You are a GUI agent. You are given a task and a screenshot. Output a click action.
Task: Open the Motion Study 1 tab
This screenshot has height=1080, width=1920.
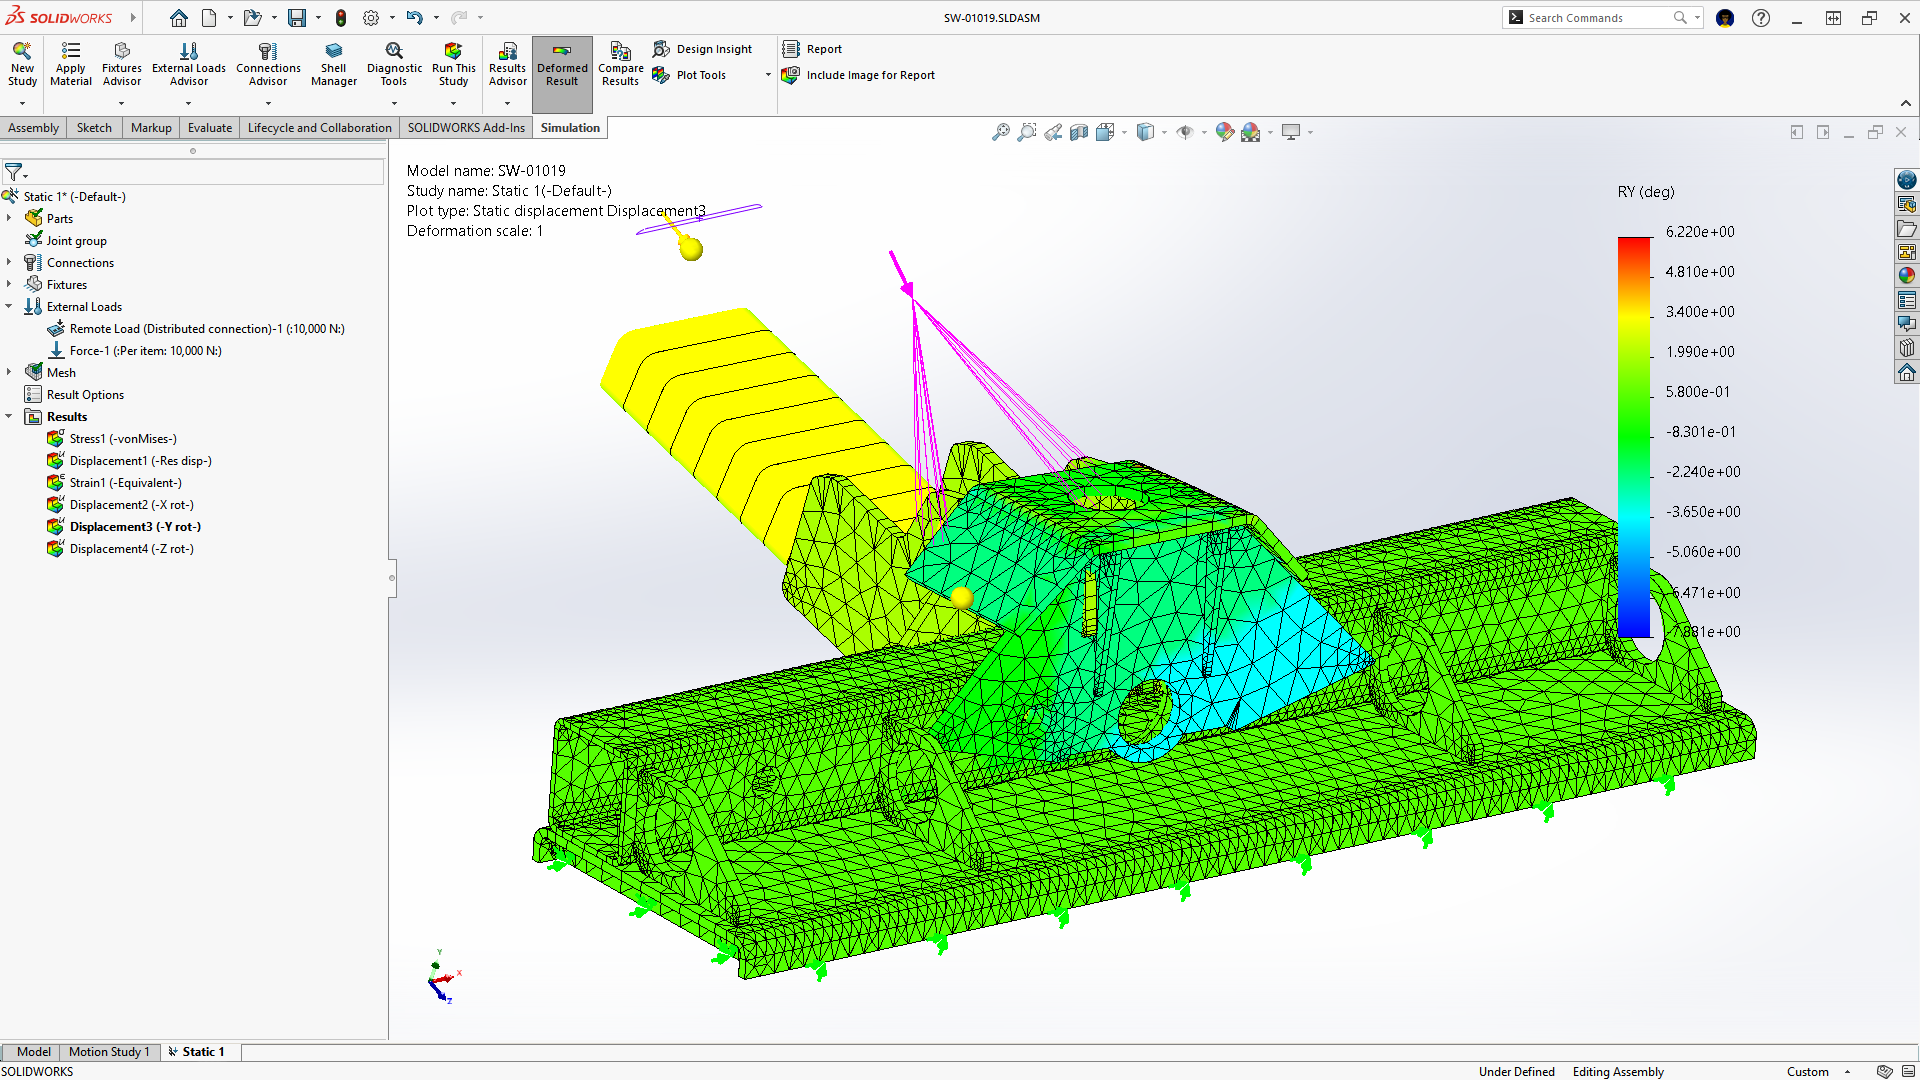pyautogui.click(x=108, y=1052)
